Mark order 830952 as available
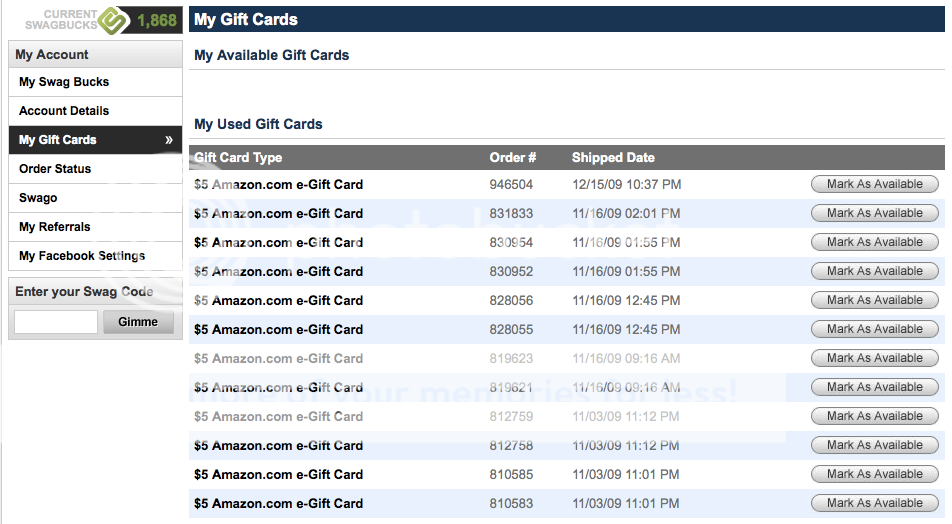 [x=874, y=271]
